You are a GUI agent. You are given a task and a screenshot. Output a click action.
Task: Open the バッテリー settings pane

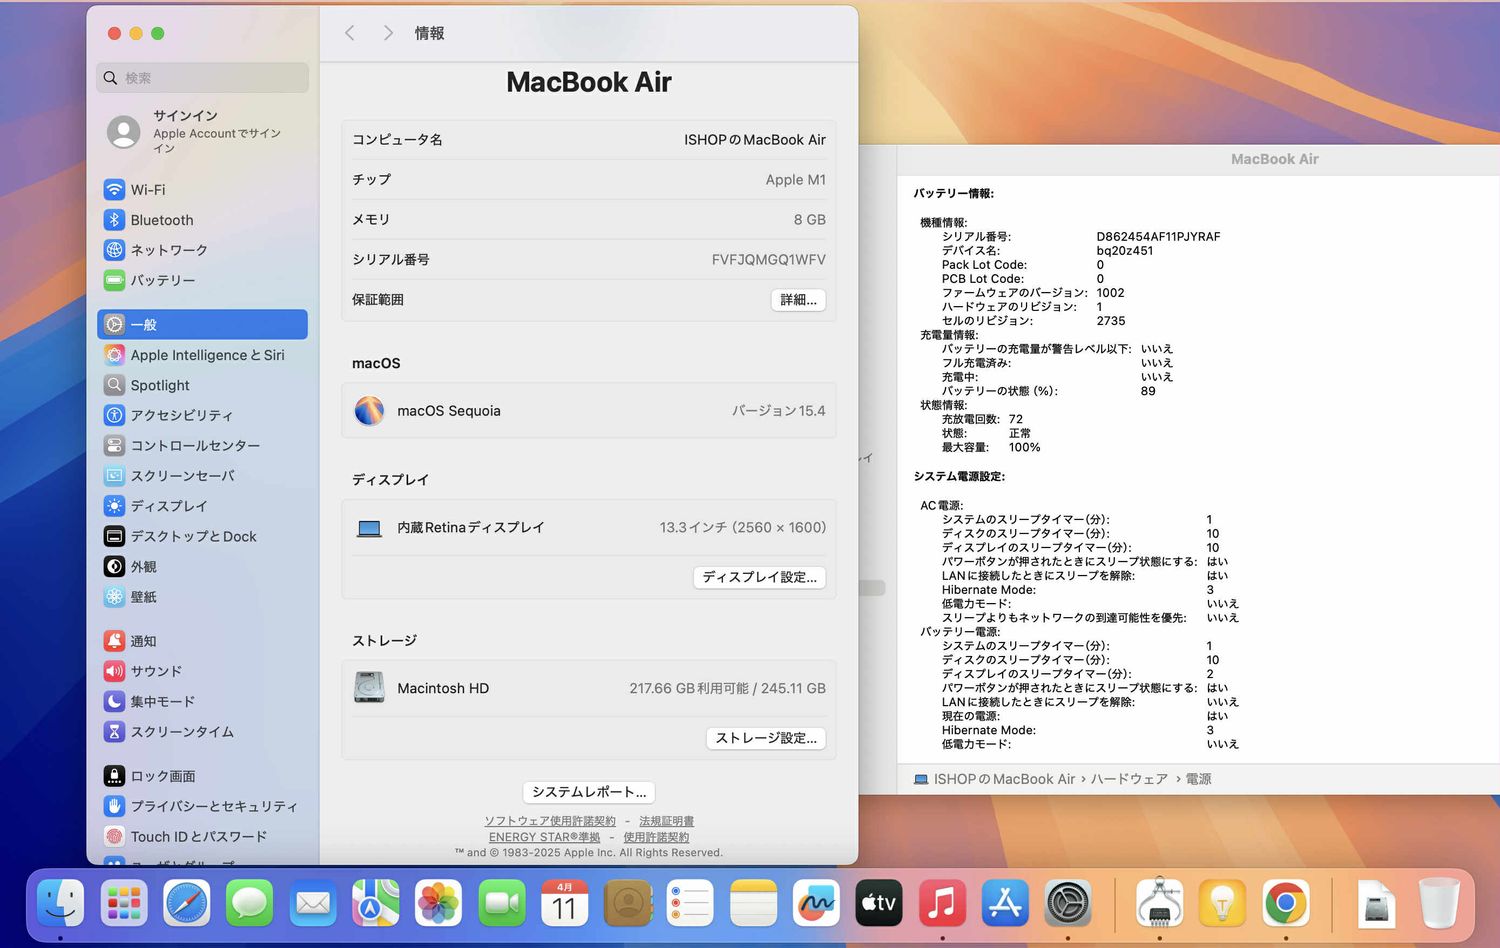pos(162,280)
